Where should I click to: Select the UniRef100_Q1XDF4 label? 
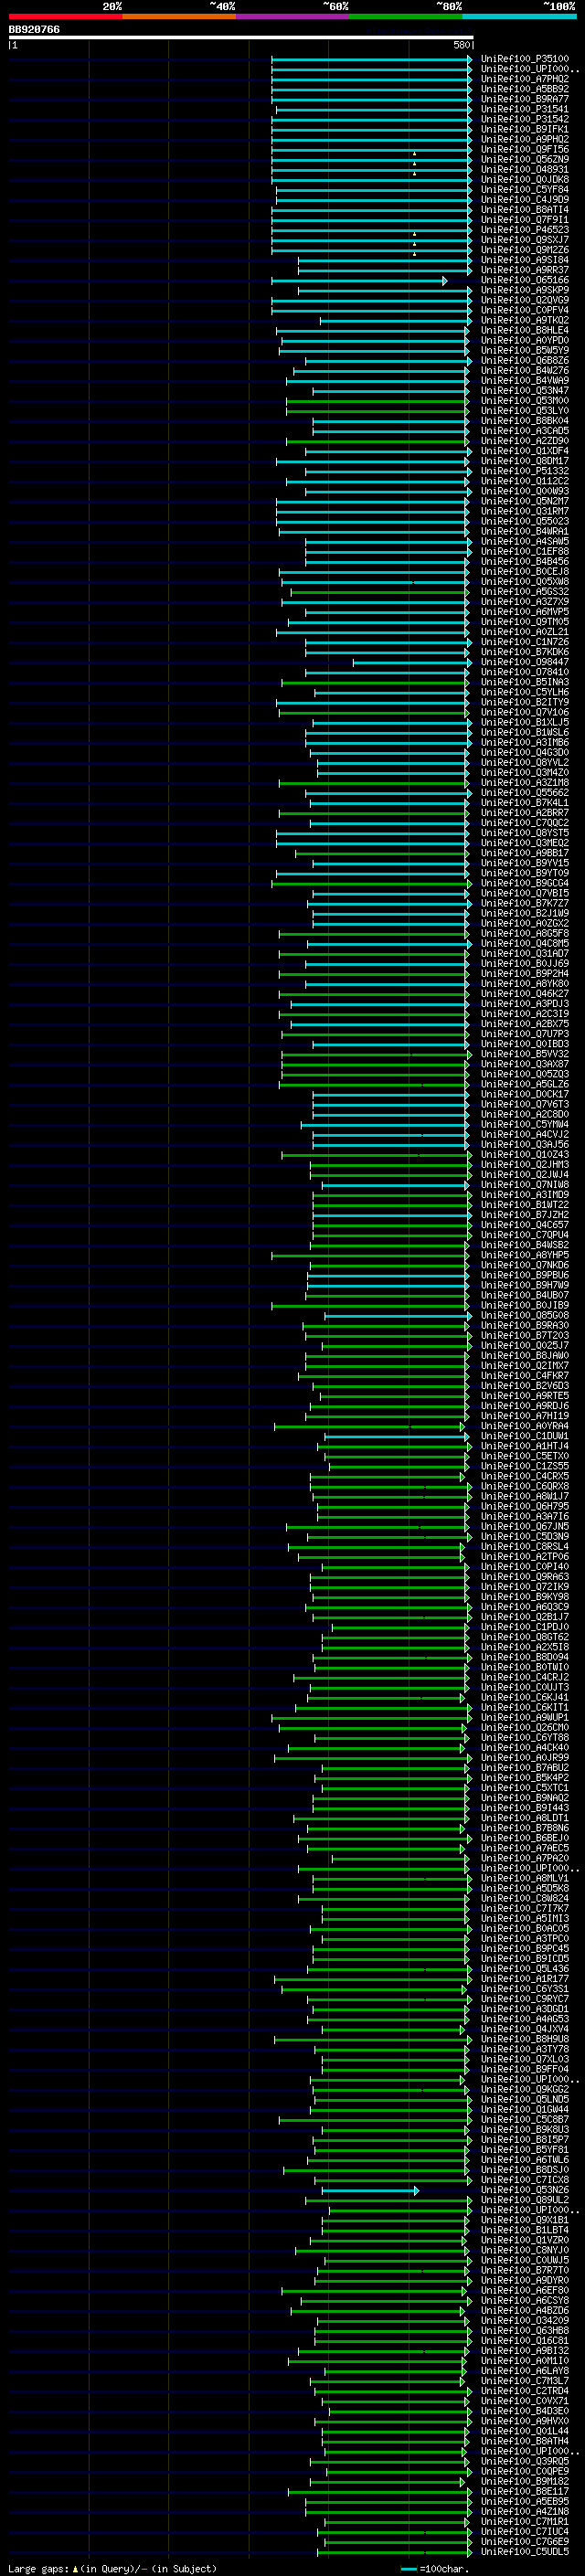pos(524,451)
